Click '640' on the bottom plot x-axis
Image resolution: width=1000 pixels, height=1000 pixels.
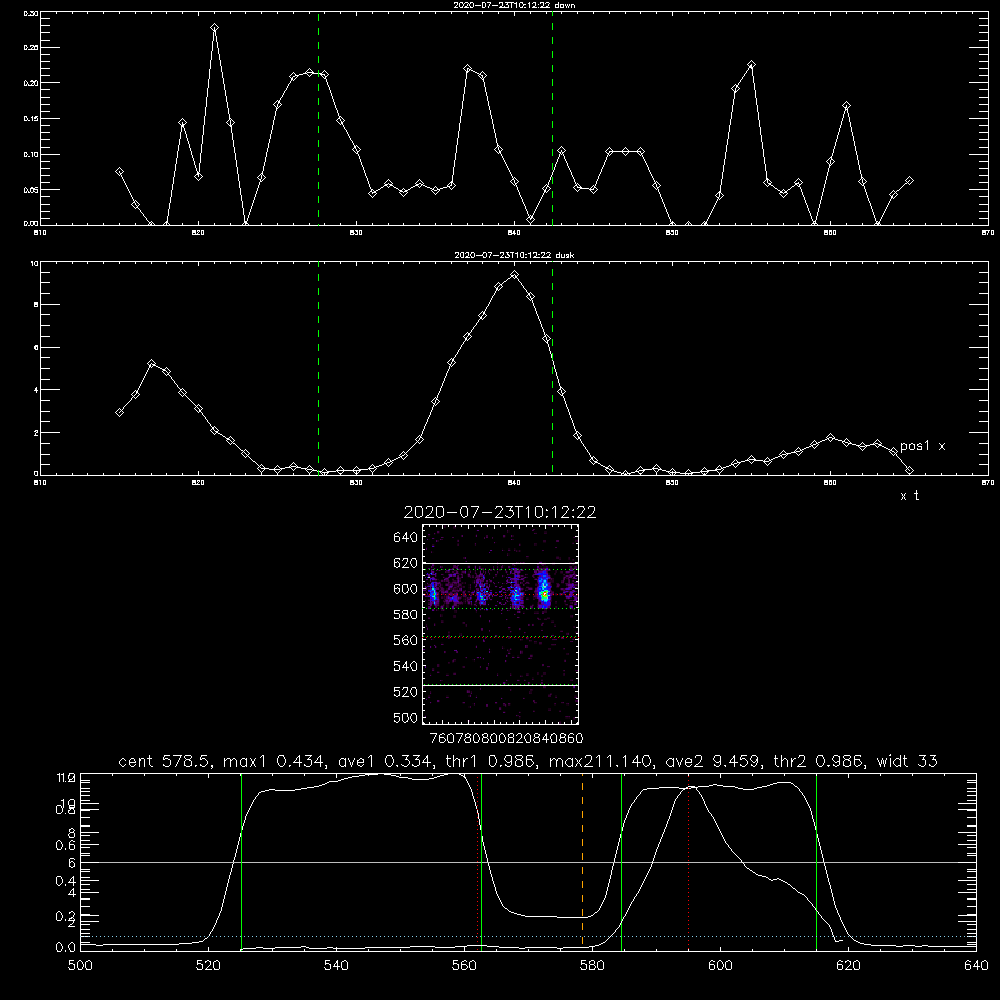point(976,966)
